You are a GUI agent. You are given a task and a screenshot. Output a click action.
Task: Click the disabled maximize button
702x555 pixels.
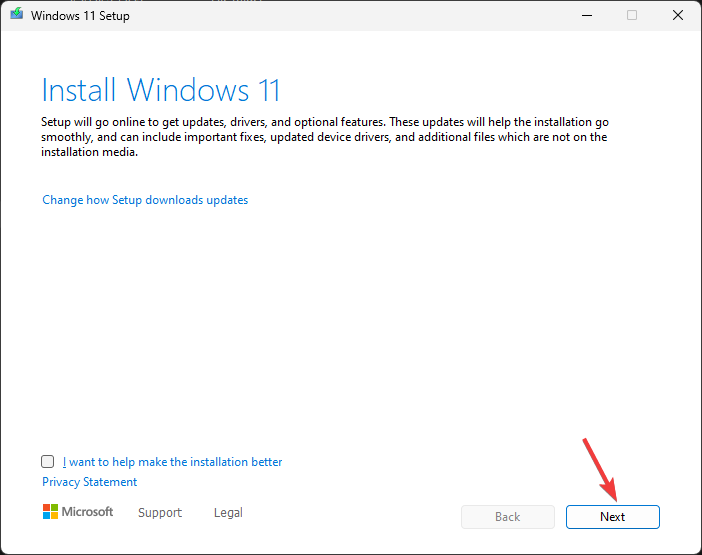pyautogui.click(x=632, y=15)
